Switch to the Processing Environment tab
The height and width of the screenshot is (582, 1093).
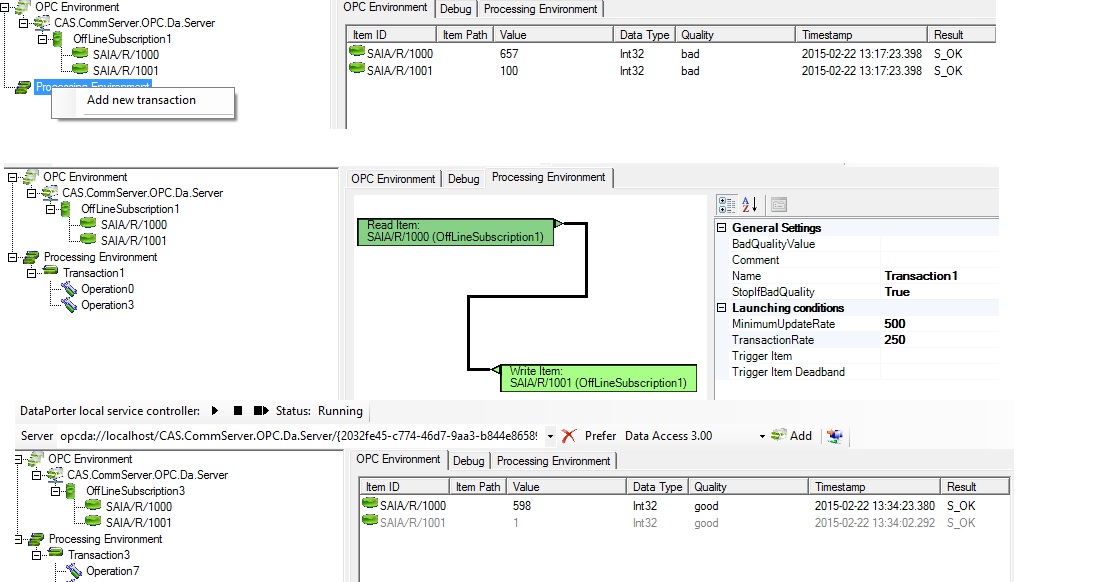coord(548,177)
